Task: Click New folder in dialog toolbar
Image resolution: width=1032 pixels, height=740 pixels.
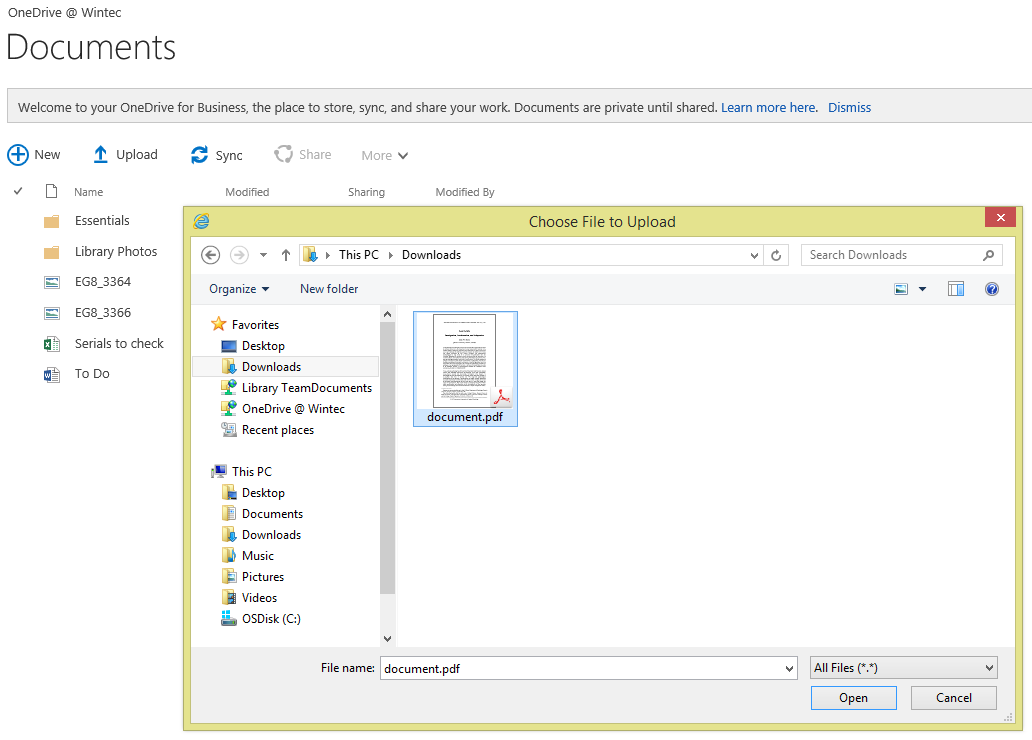Action: click(x=329, y=288)
